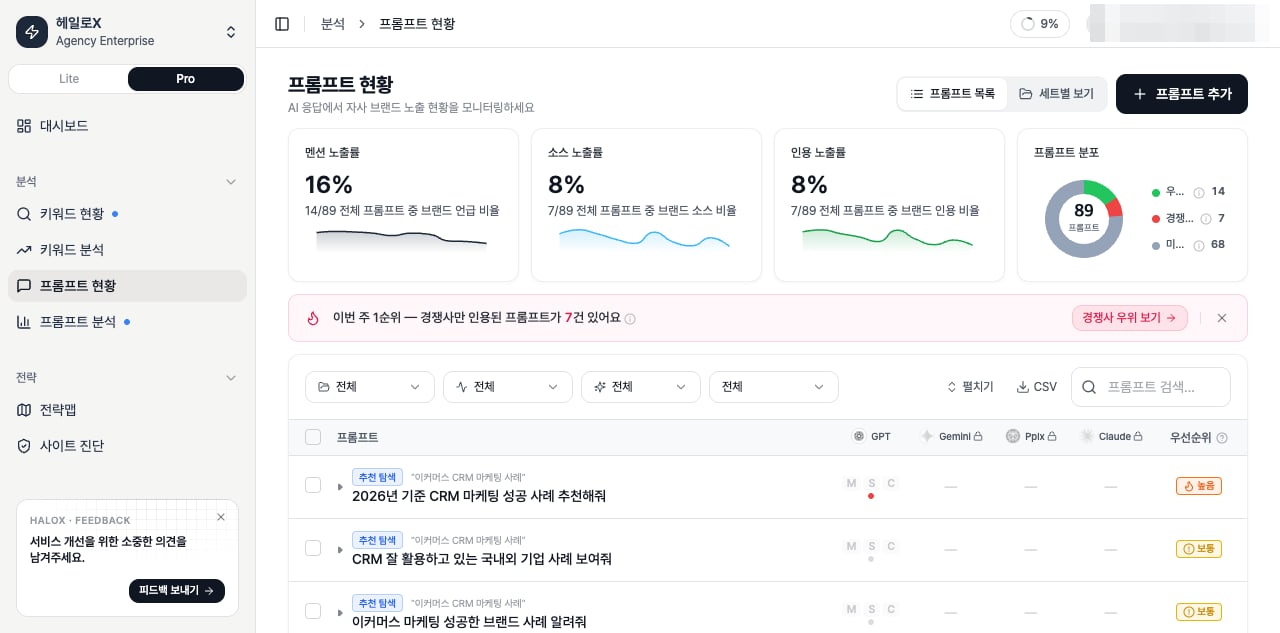Expand the CRM 잘 활용하고 있는 row arrow
Image resolution: width=1280 pixels, height=633 pixels.
point(340,550)
